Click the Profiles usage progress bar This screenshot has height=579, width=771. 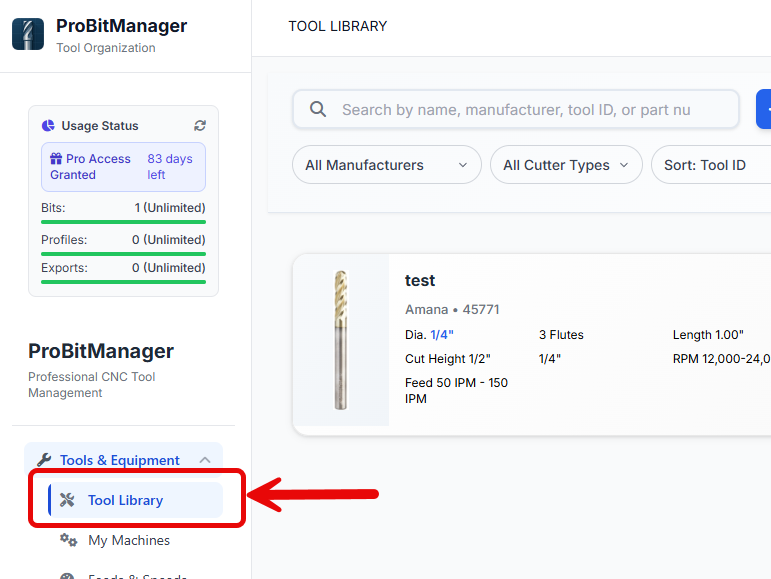point(123,254)
